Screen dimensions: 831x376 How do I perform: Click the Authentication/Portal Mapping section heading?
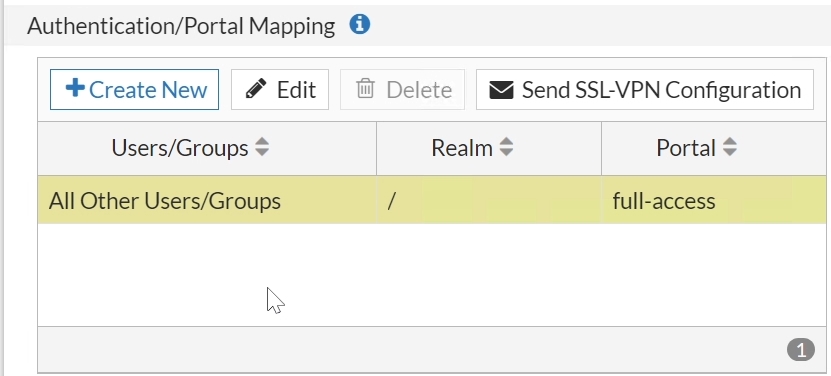[181, 25]
